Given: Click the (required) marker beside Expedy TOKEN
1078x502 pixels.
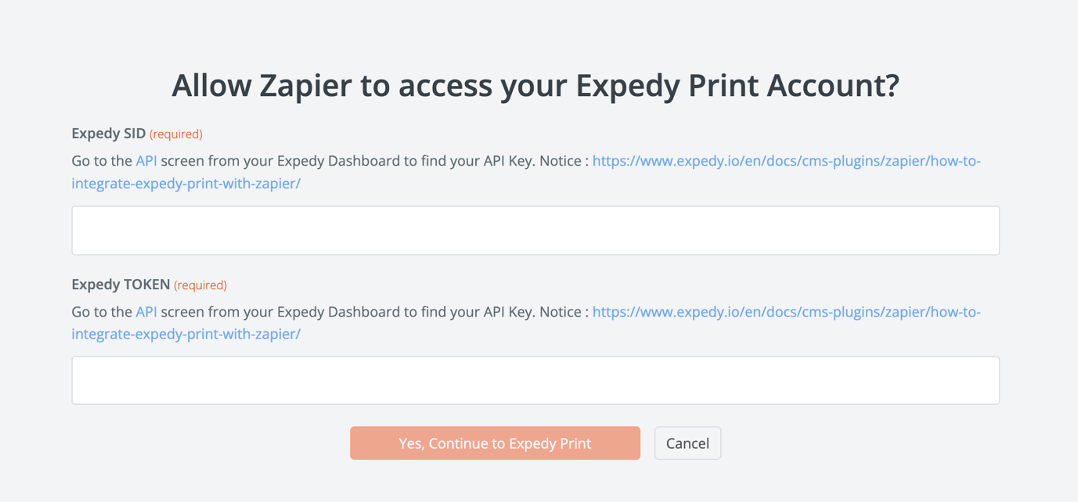Looking at the screenshot, I should pyautogui.click(x=200, y=285).
